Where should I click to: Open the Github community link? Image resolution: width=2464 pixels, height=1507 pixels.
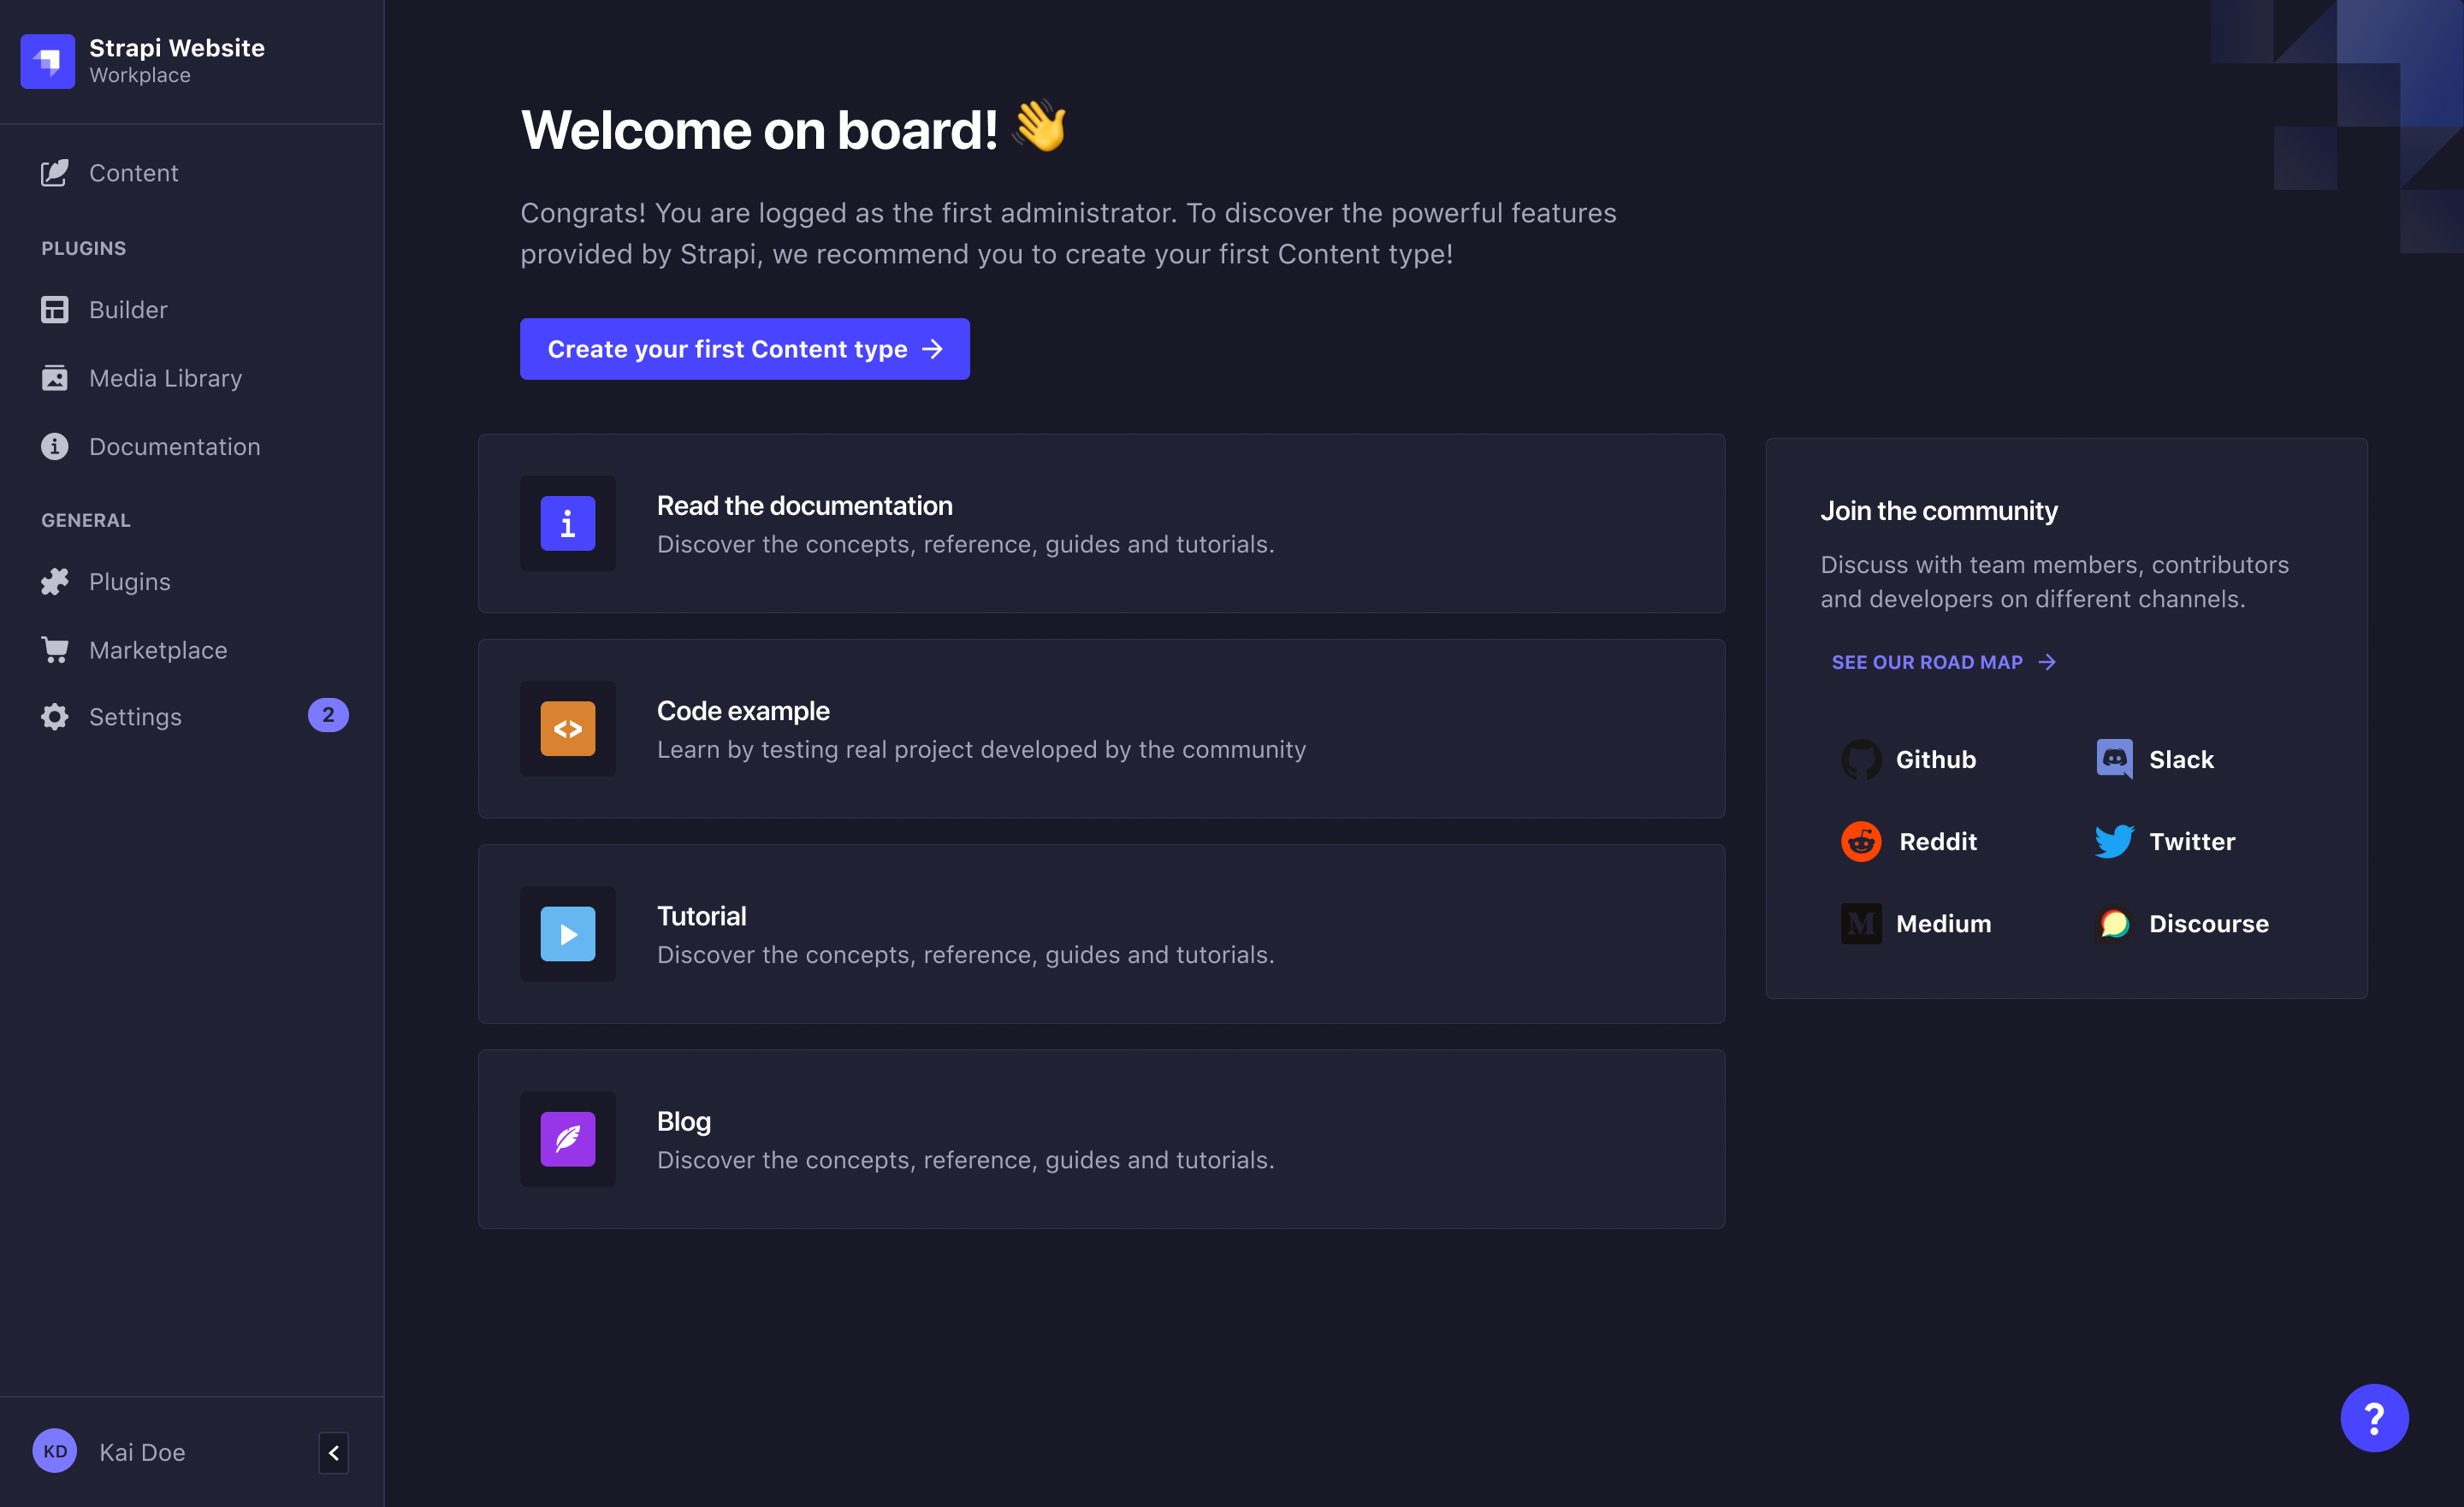1910,760
